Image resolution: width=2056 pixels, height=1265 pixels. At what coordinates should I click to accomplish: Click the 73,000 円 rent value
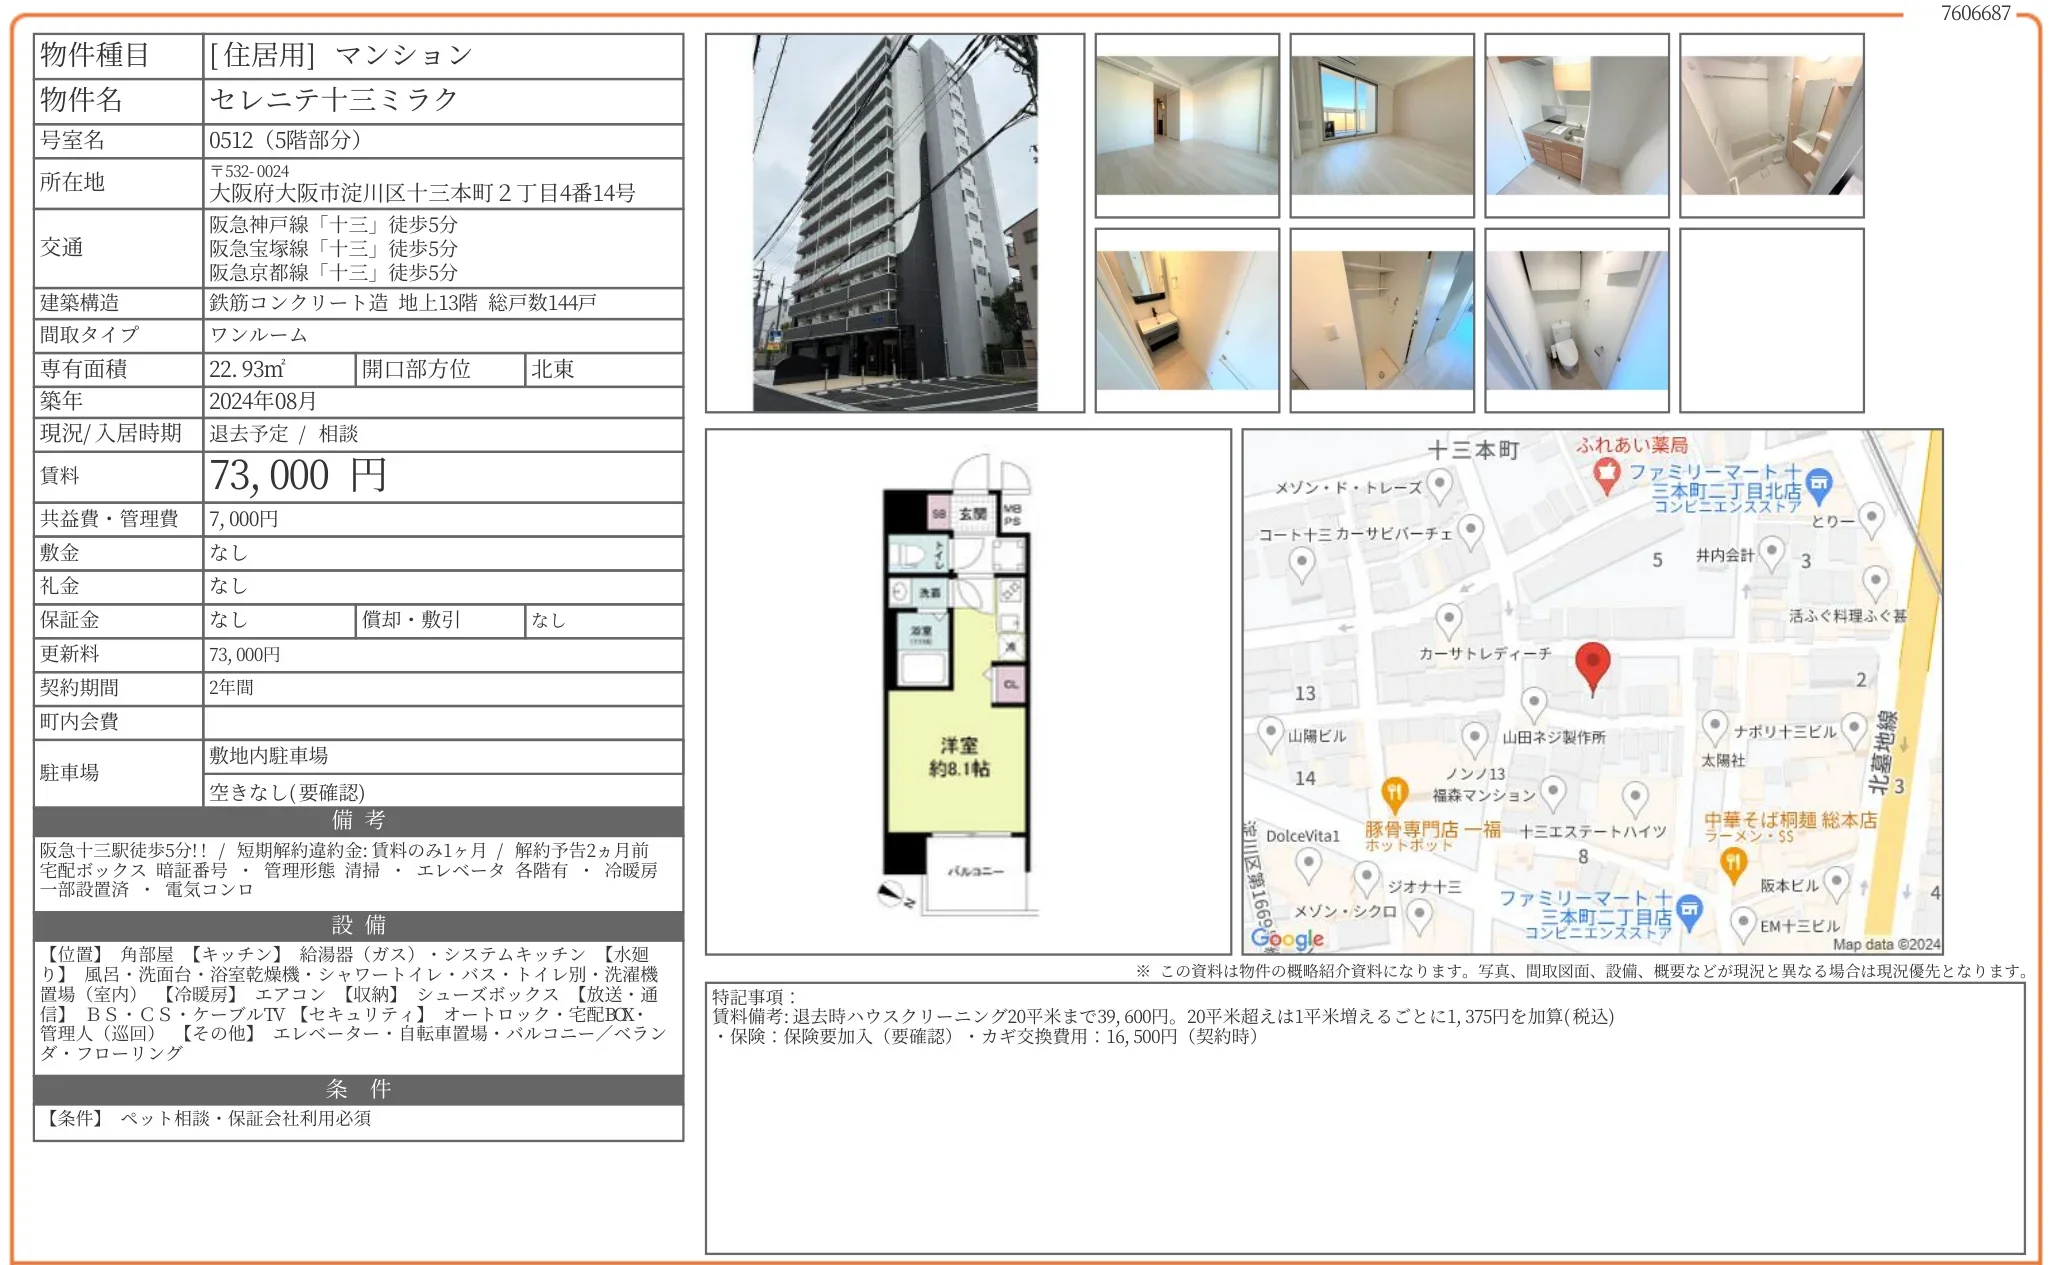tap(298, 476)
